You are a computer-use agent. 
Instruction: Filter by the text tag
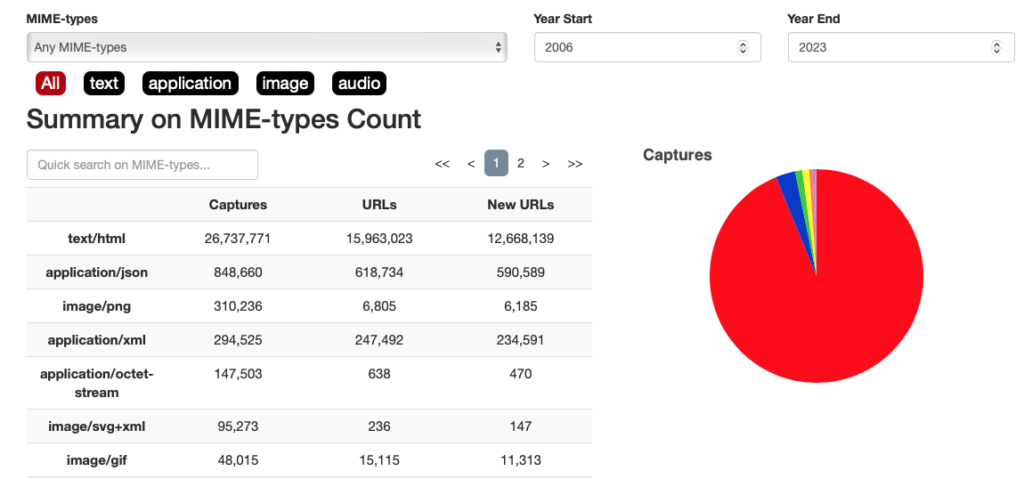104,84
